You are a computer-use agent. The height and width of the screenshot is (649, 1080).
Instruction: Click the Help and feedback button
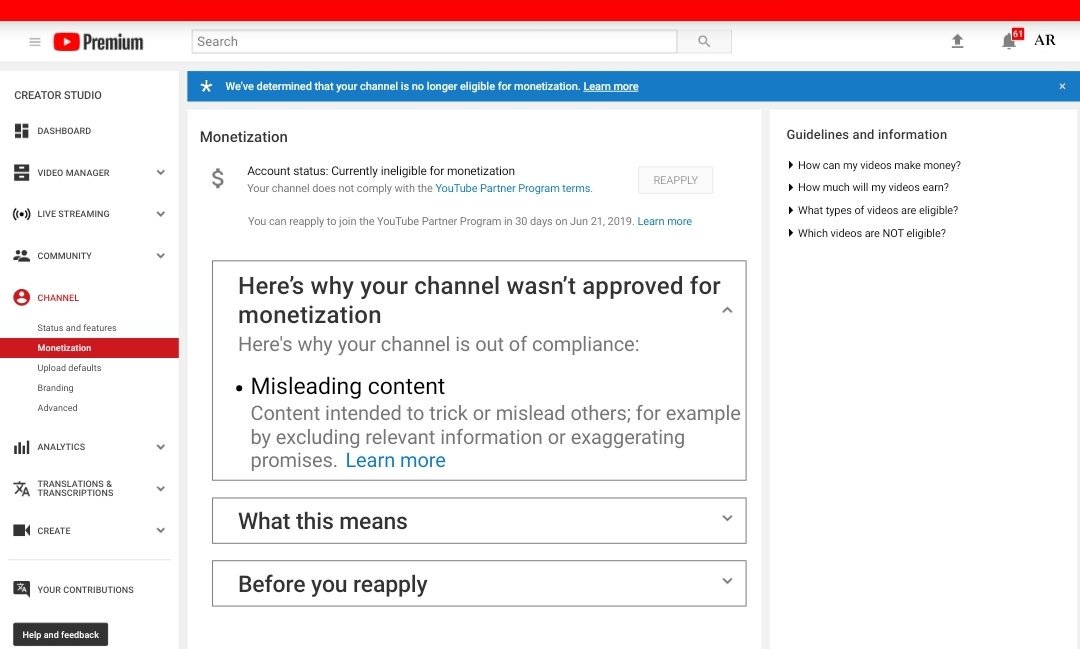click(x=61, y=635)
